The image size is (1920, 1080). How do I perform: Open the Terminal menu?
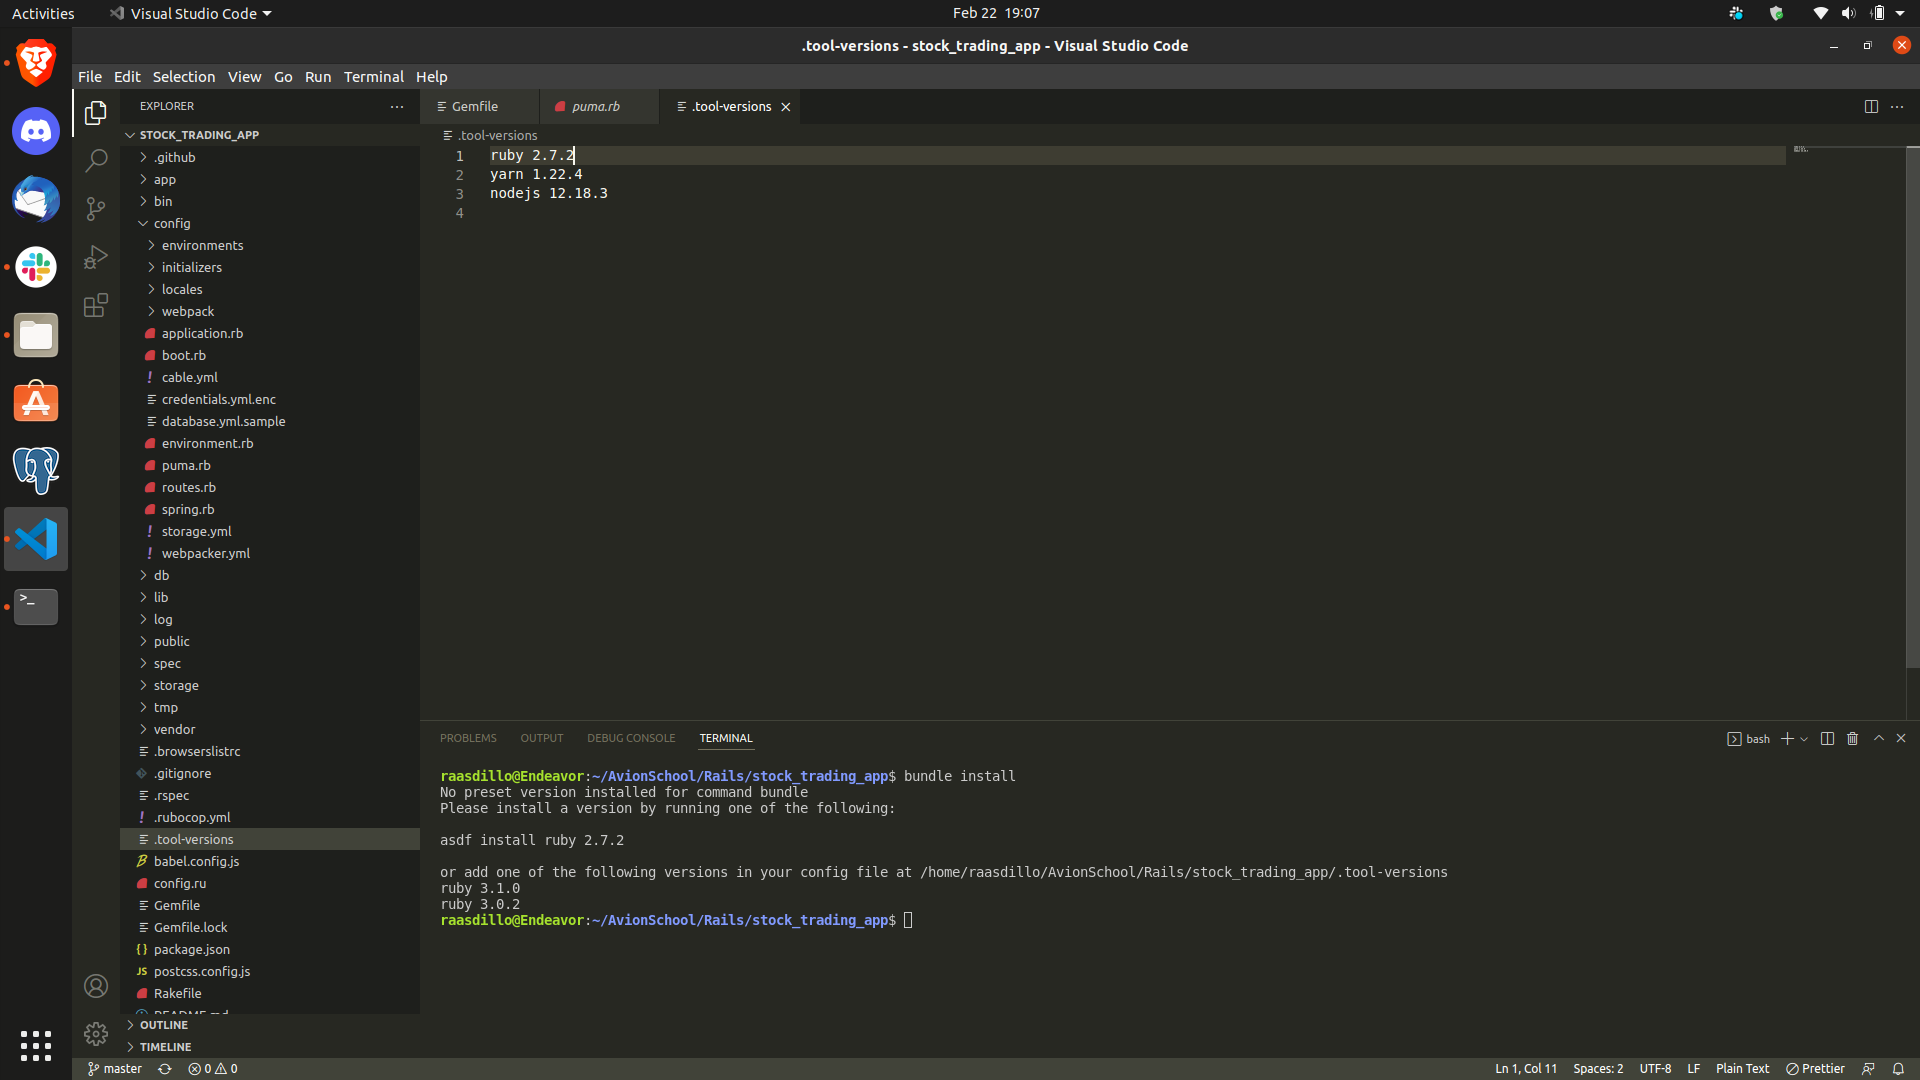tap(373, 77)
